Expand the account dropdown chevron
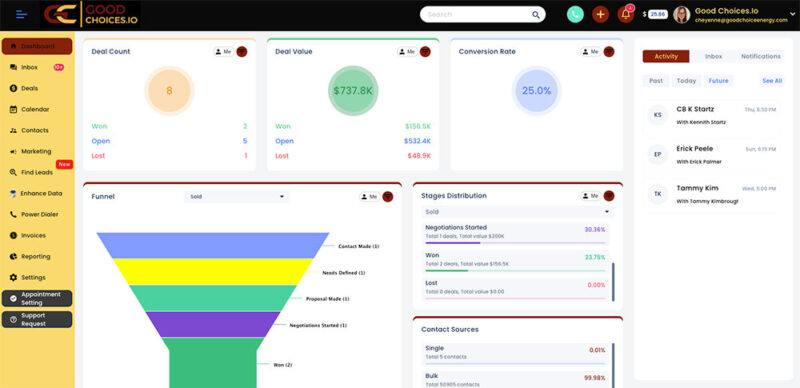This screenshot has width=800, height=388. pos(792,14)
